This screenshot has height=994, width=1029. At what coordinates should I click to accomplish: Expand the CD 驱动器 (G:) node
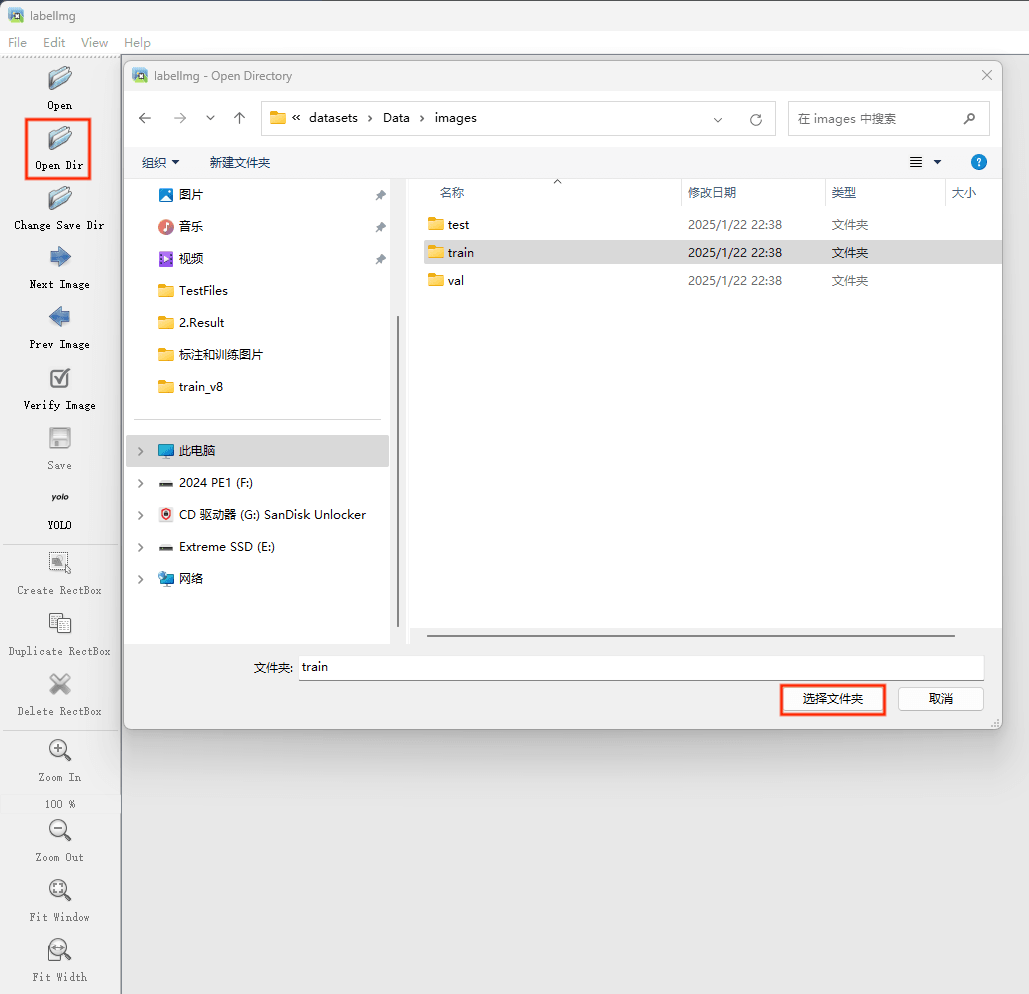pyautogui.click(x=140, y=516)
